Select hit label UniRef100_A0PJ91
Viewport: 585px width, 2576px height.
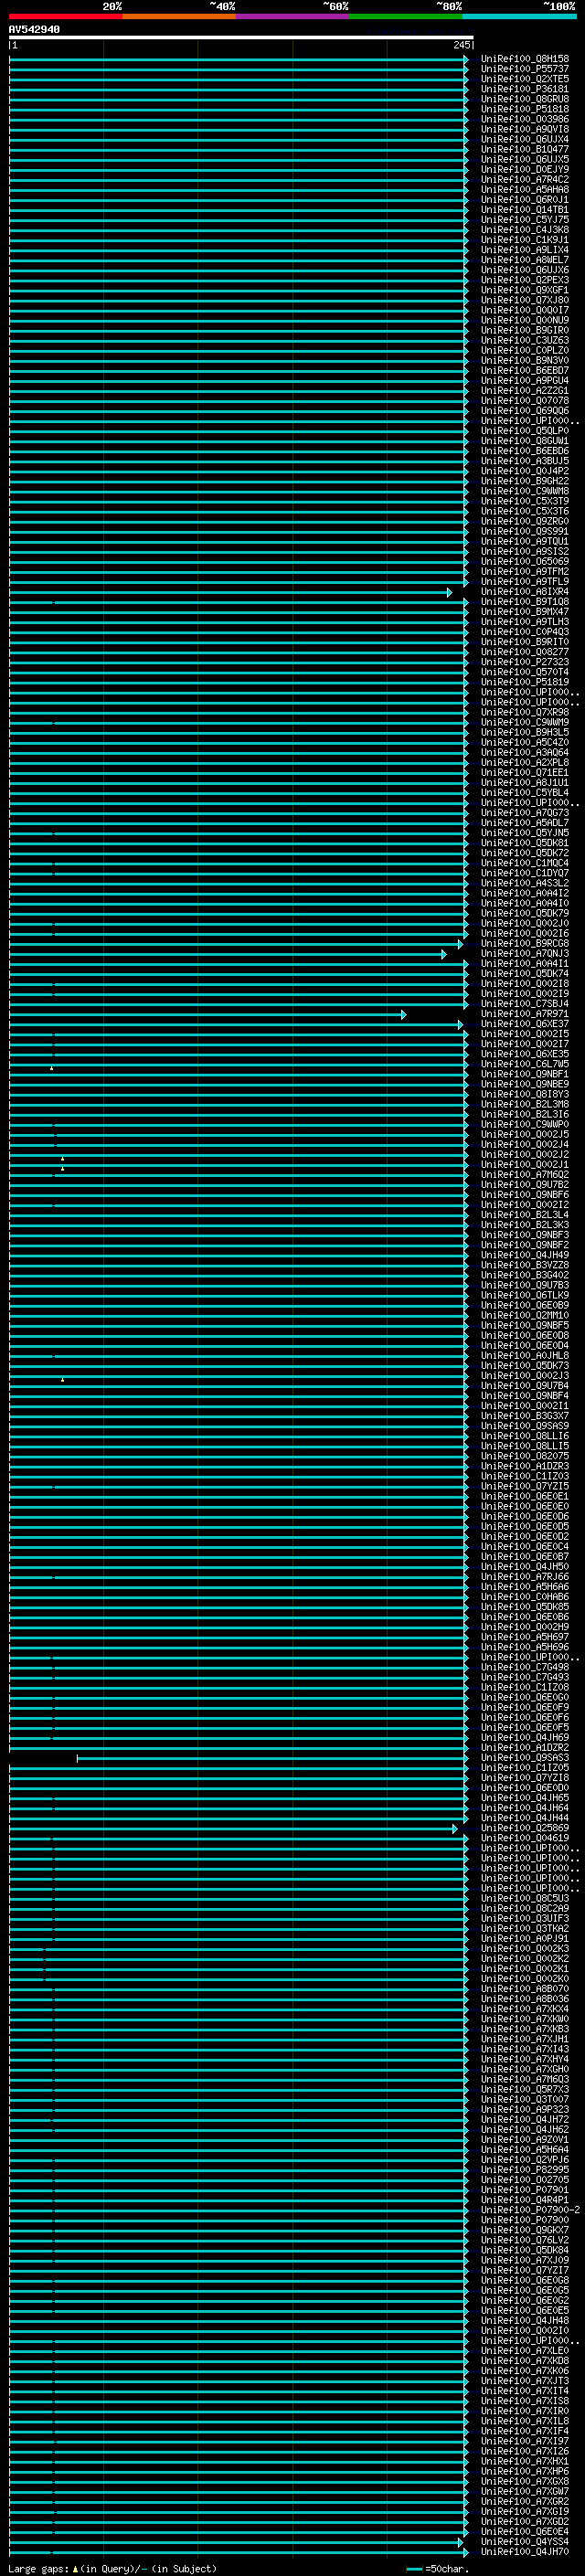pyautogui.click(x=525, y=1939)
